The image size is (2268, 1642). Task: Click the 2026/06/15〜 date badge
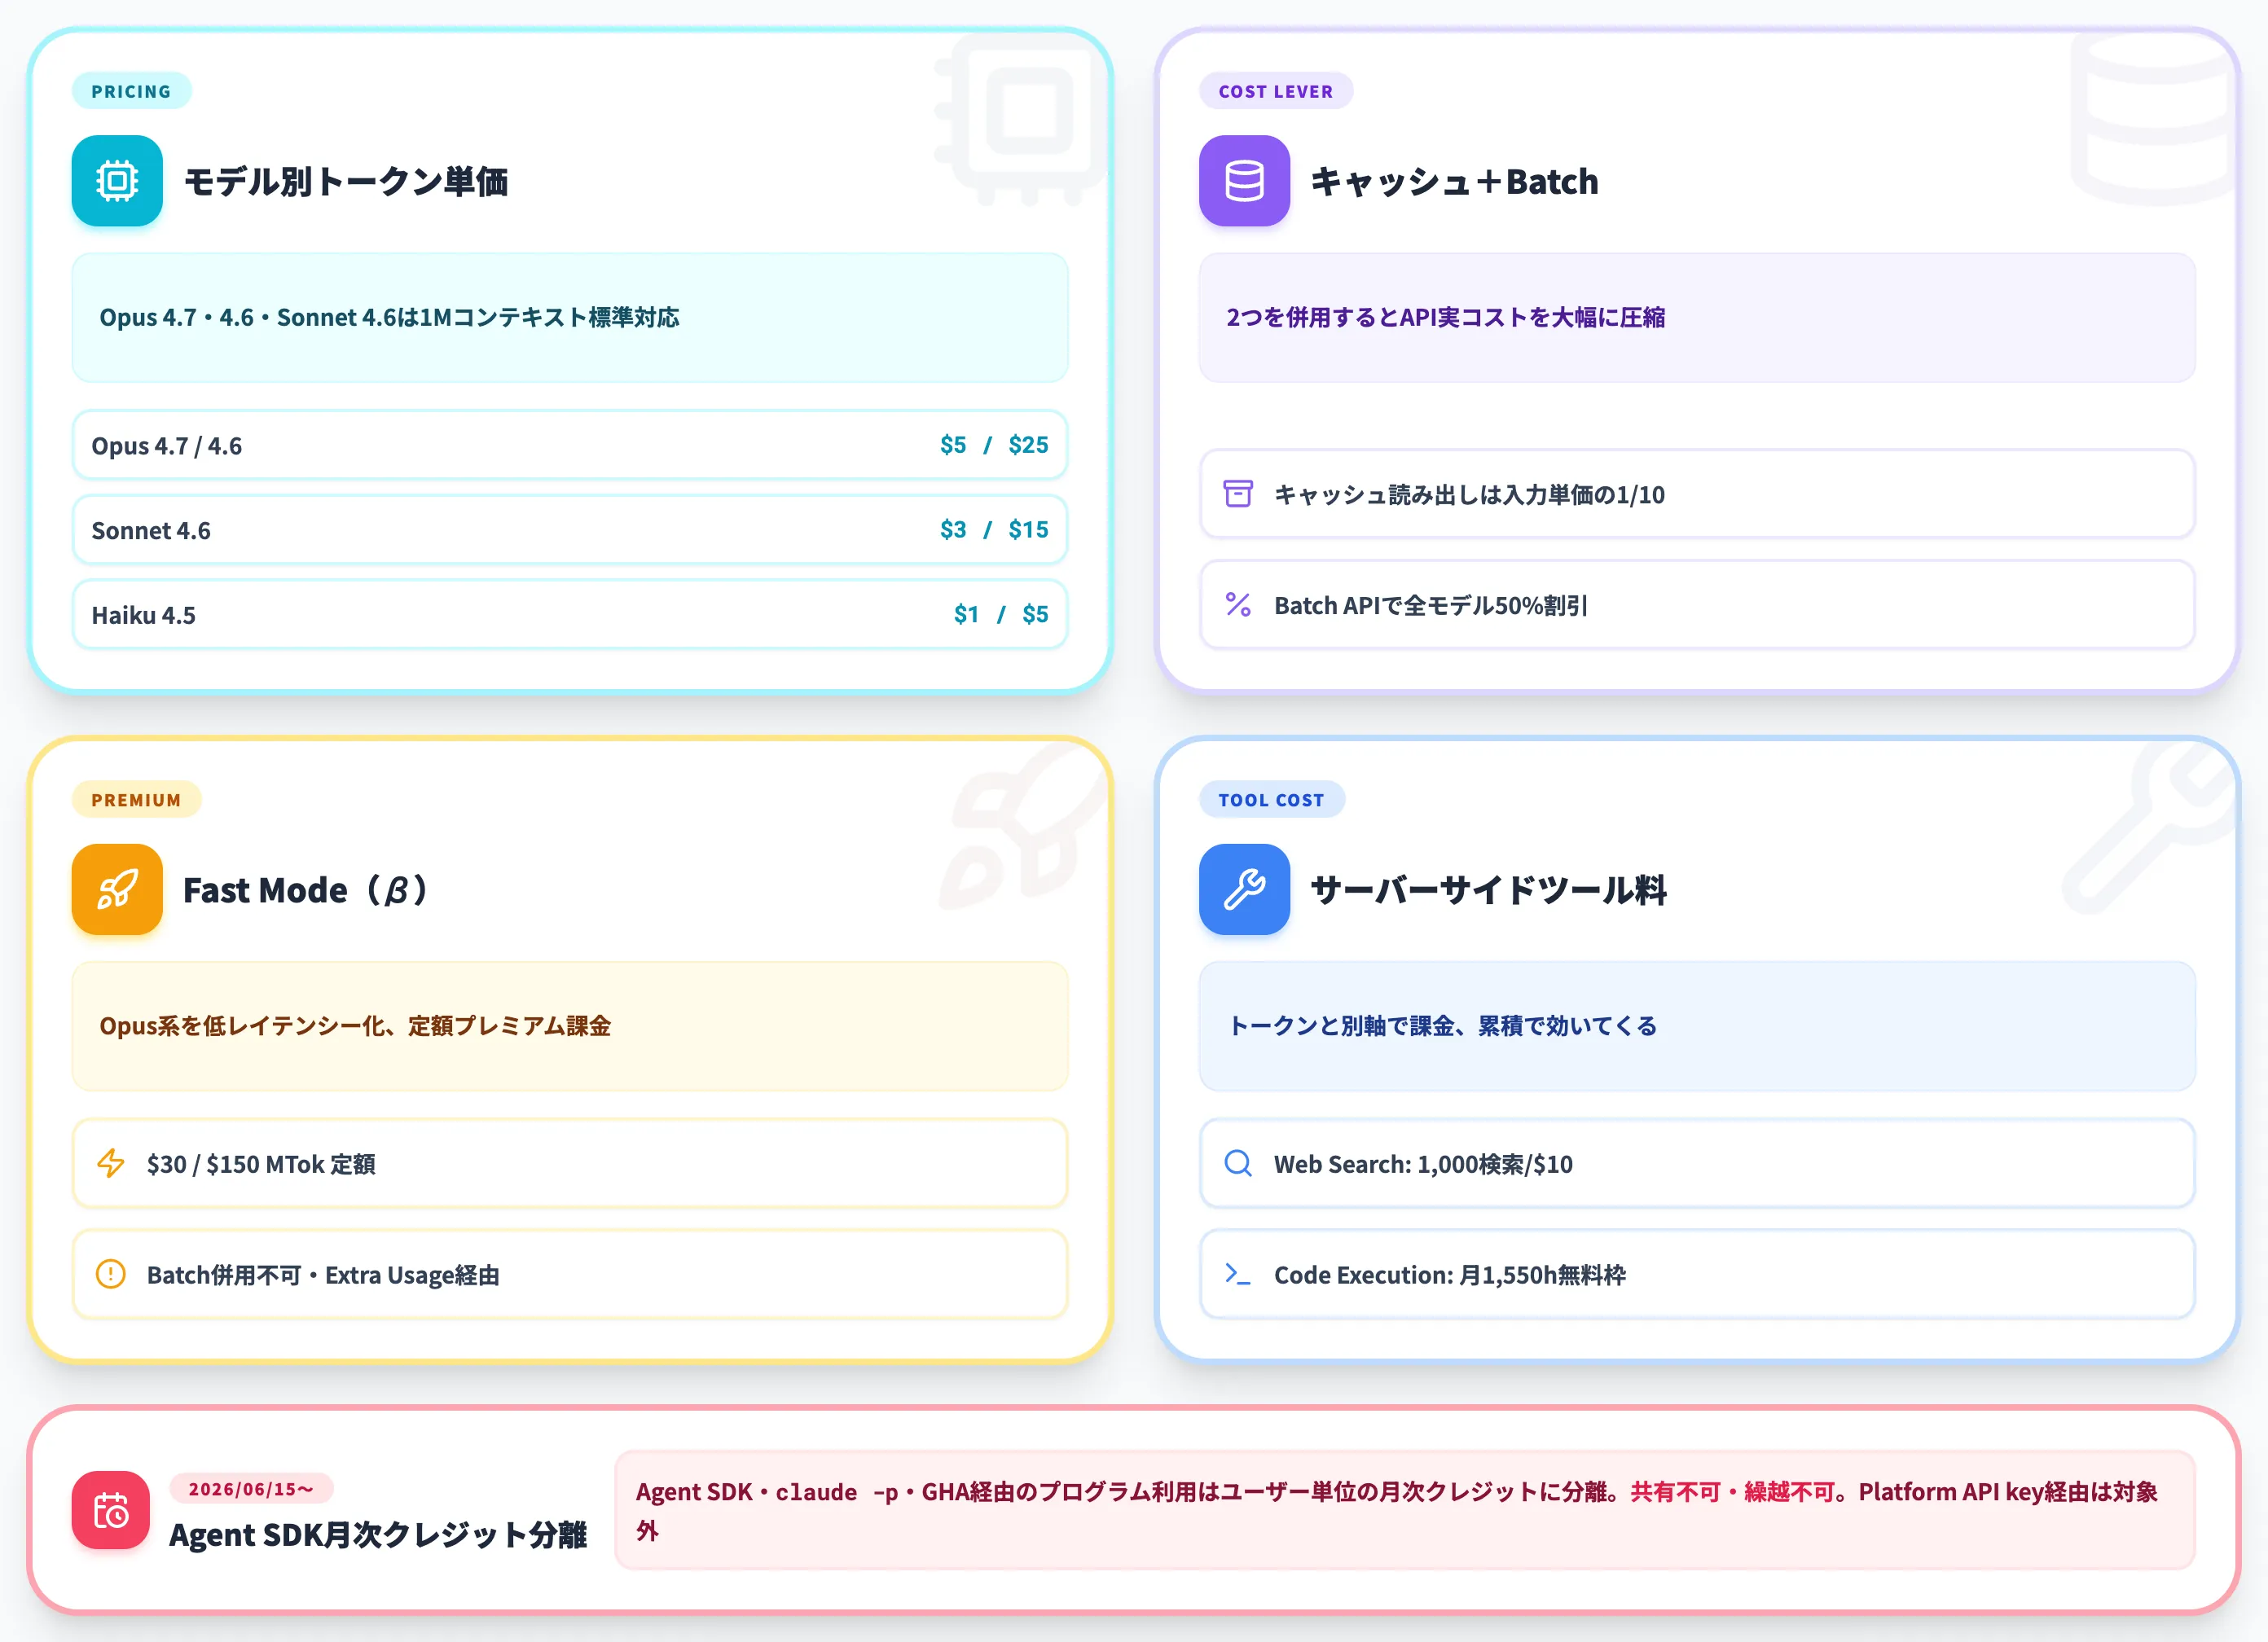[251, 1489]
